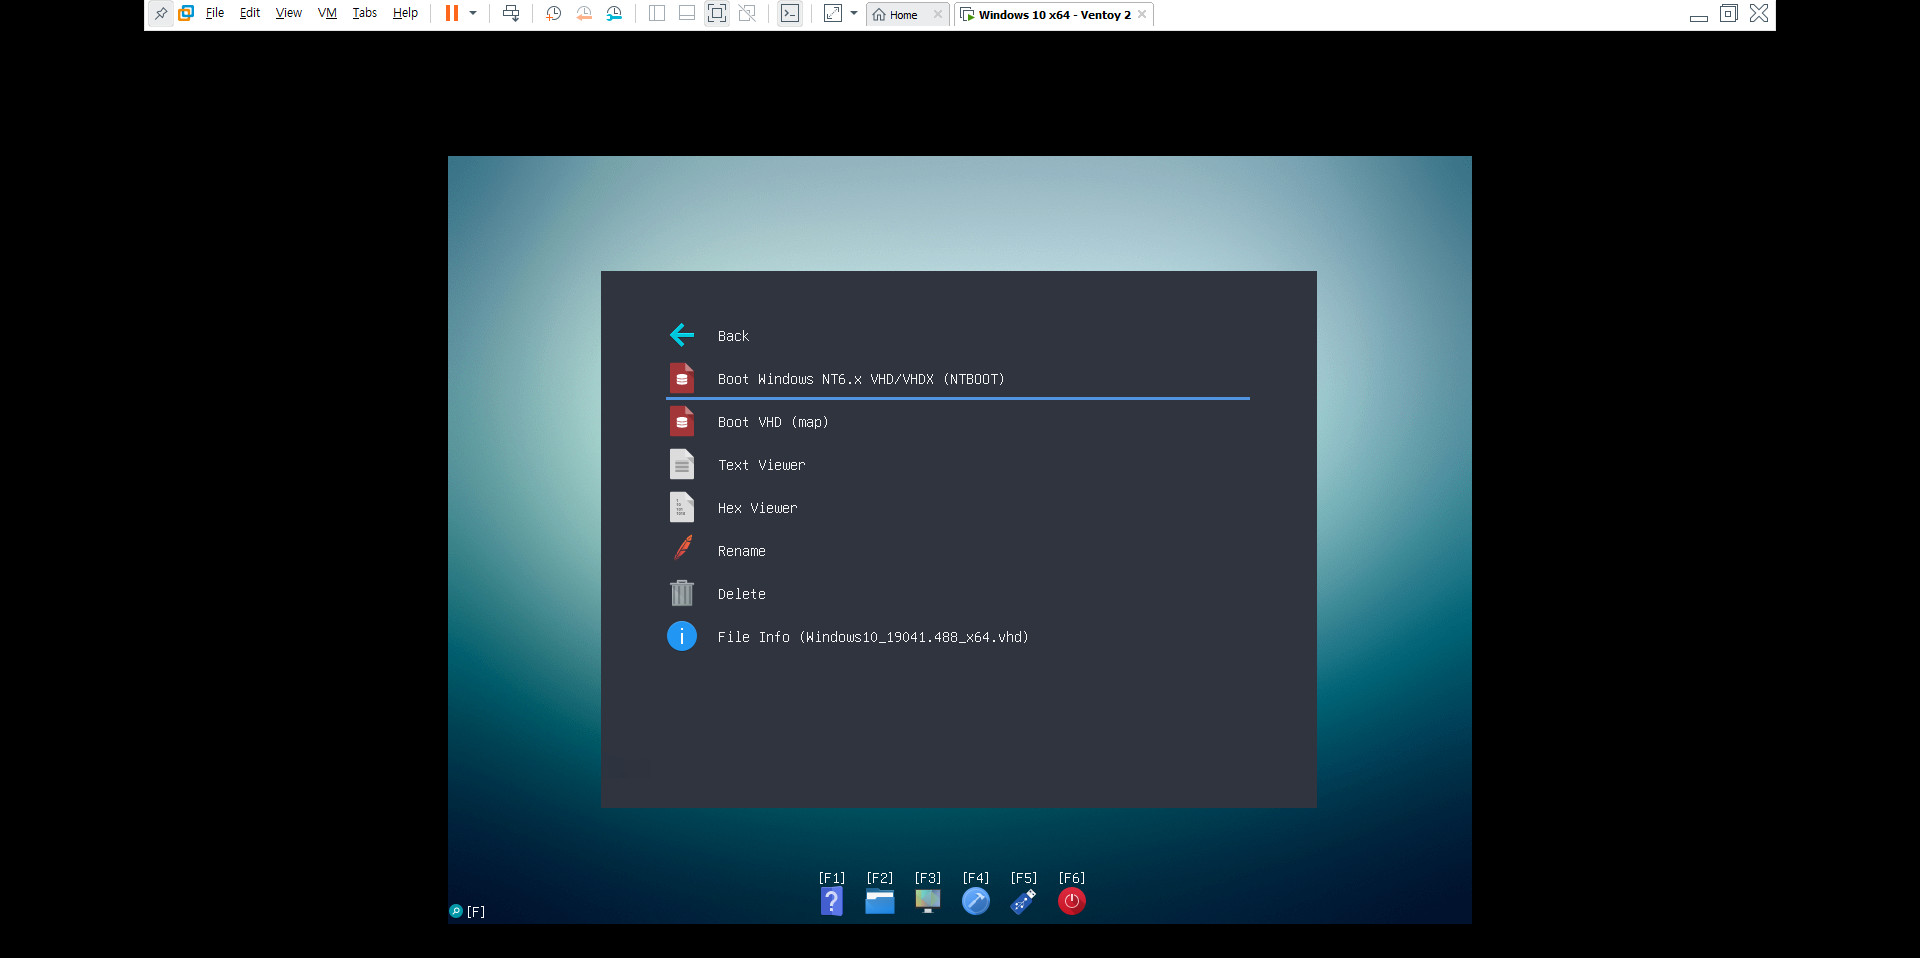Click the F1 help question mark icon
The height and width of the screenshot is (958, 1920).
pyautogui.click(x=832, y=901)
